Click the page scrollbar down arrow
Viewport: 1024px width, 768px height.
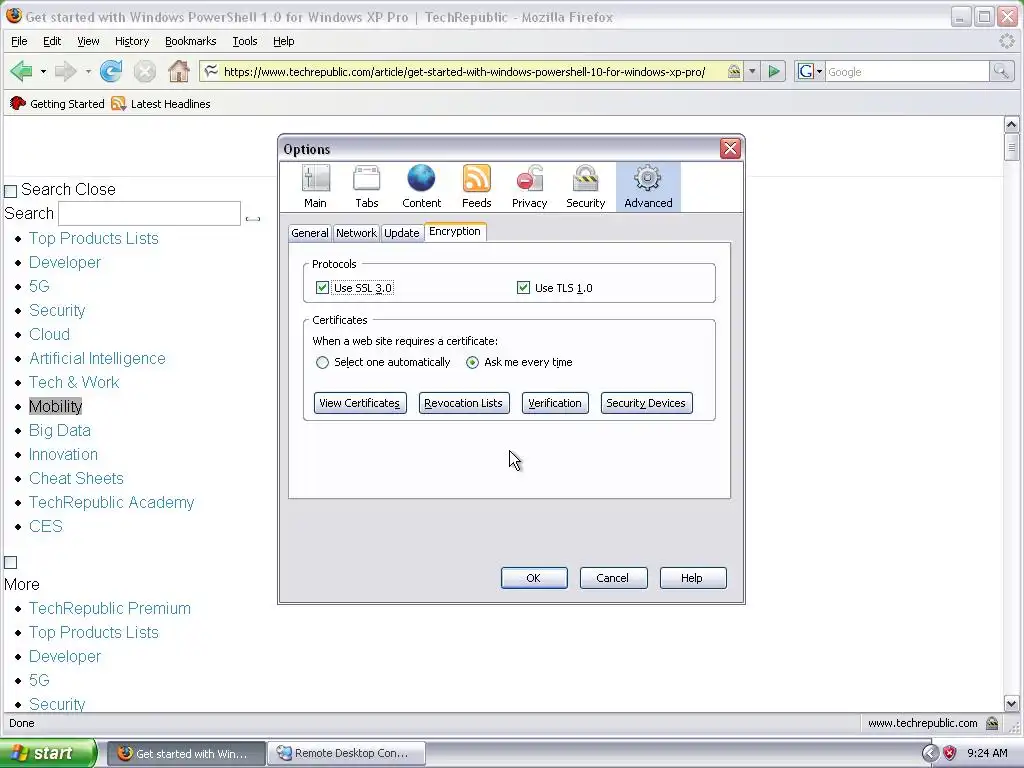(1011, 704)
